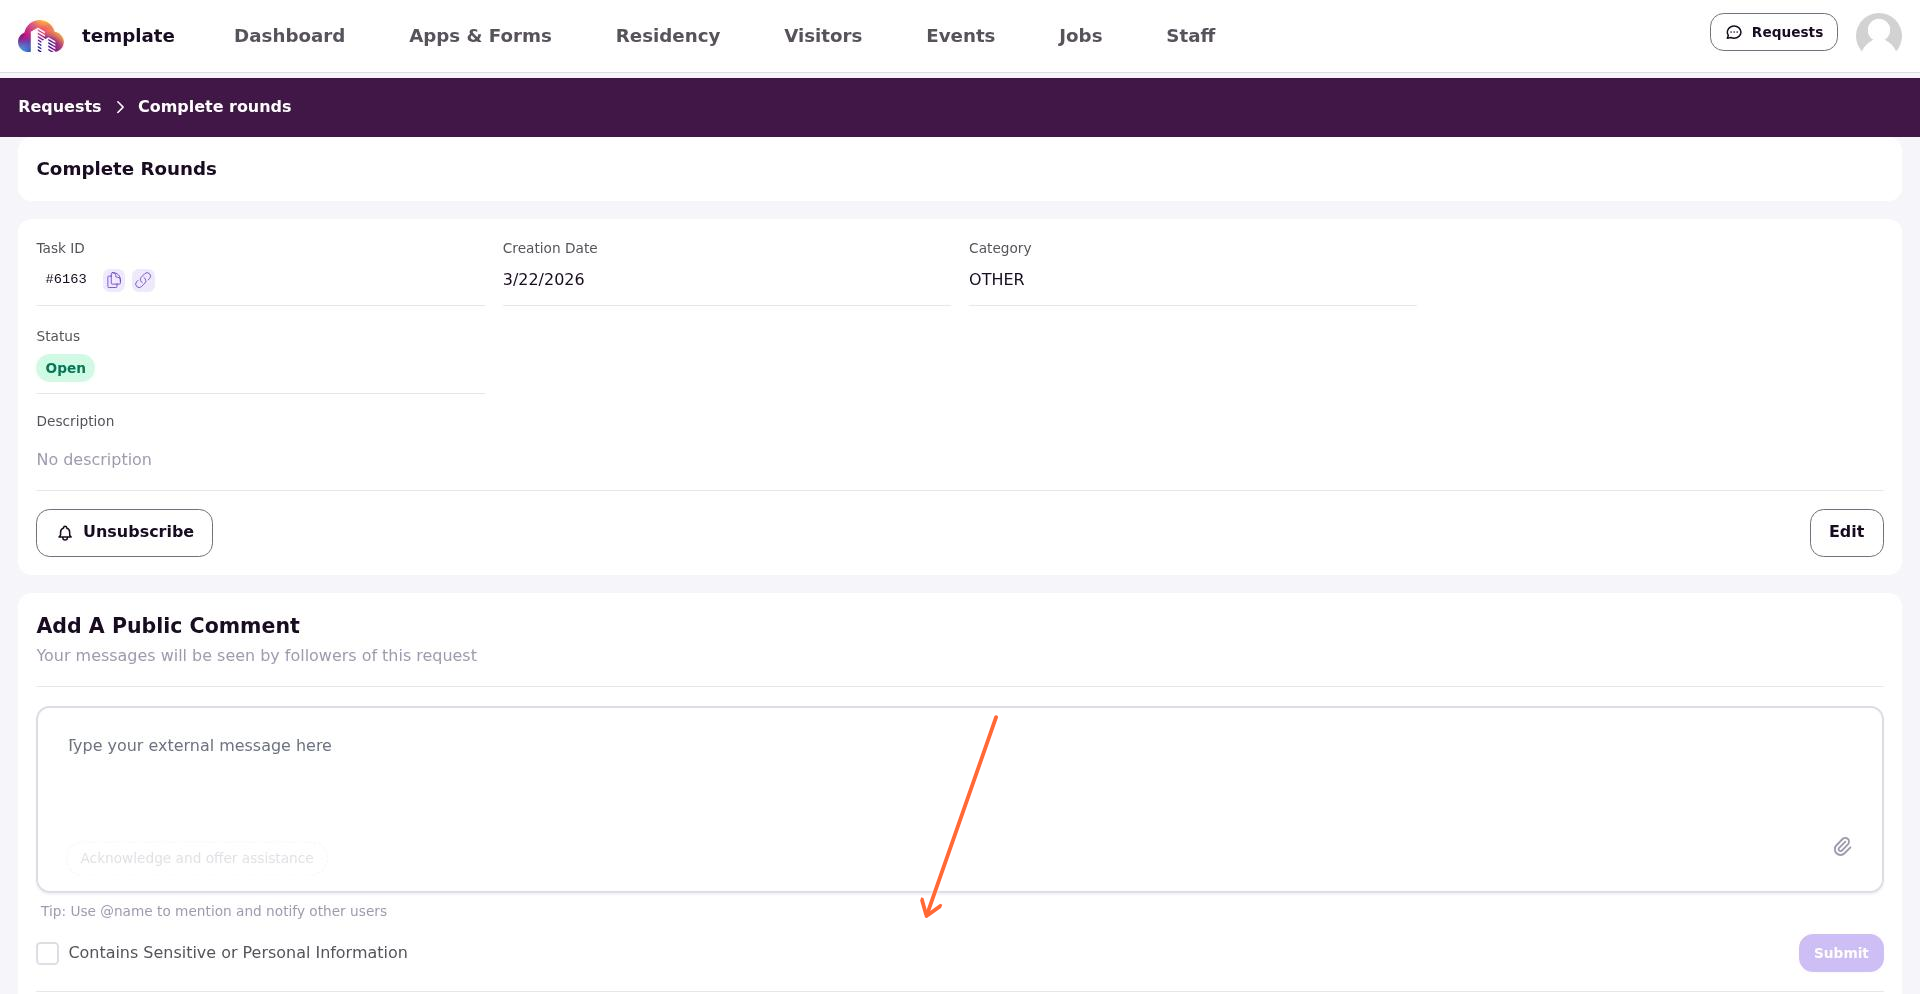Open the Apps & Forms menu
1920x994 pixels.
click(x=480, y=36)
